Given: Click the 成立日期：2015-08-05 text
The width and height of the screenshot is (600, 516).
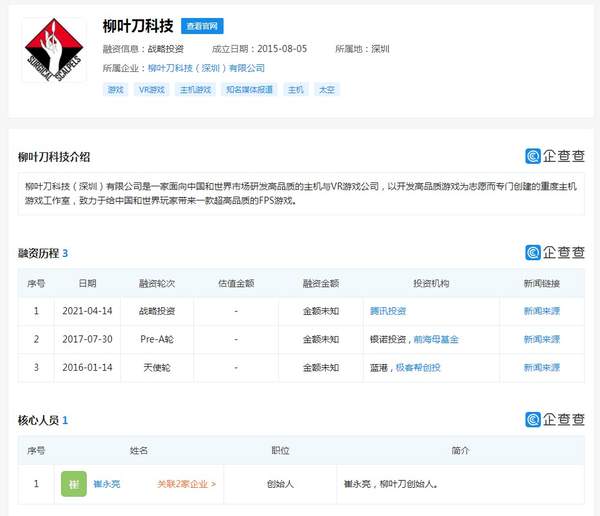Looking at the screenshot, I should tap(259, 49).
